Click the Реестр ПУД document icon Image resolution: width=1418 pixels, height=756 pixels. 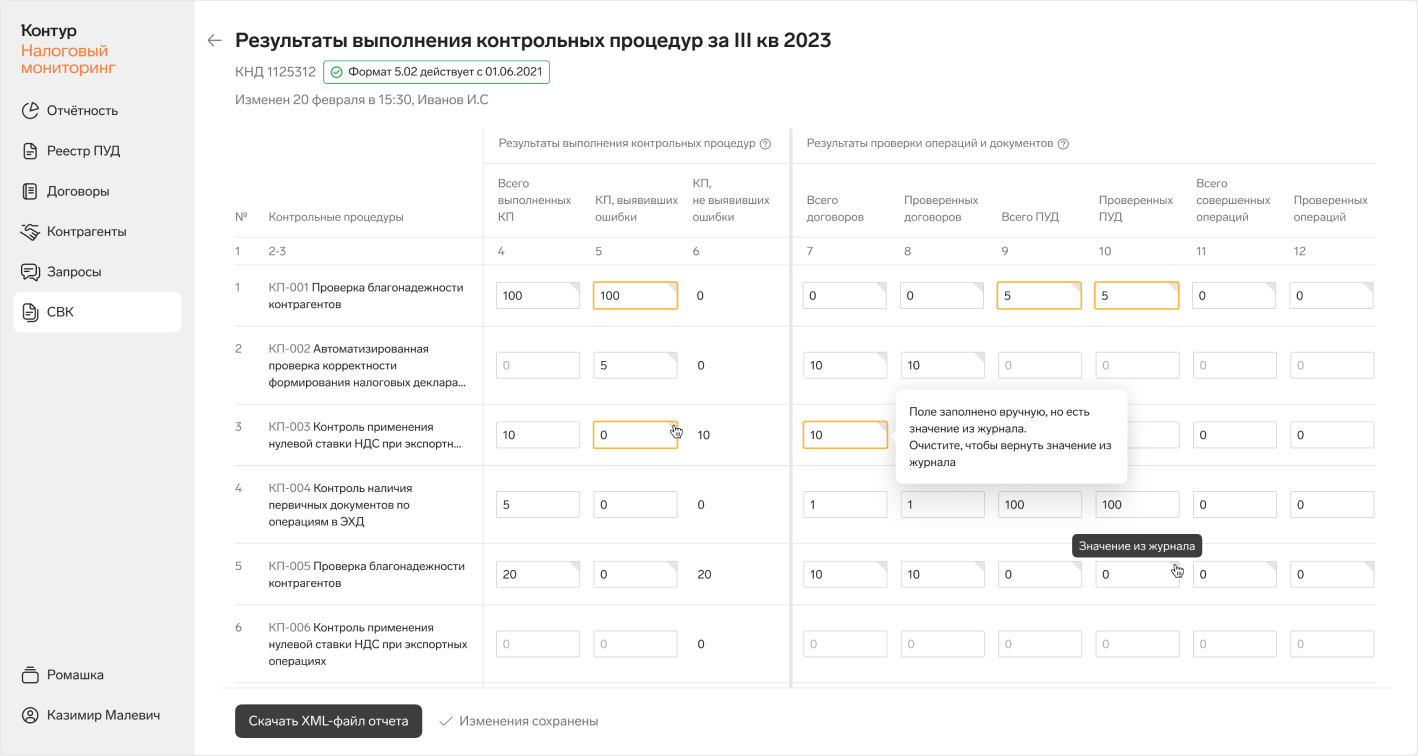click(30, 151)
